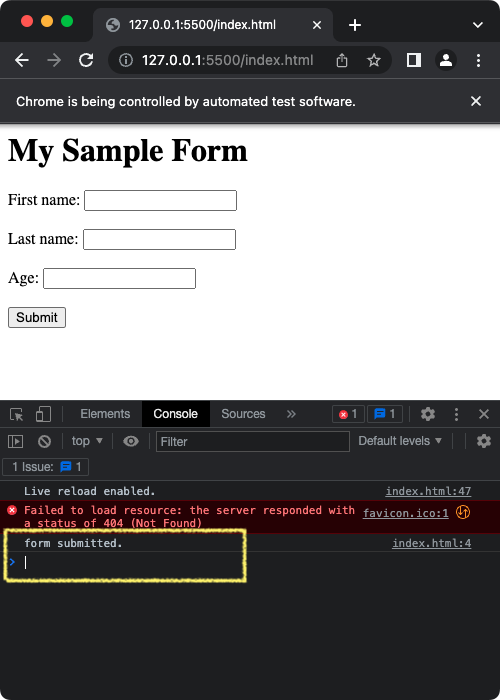Image resolution: width=500 pixels, height=700 pixels.
Task: Open the Chrome profile avatar menu
Action: (446, 60)
